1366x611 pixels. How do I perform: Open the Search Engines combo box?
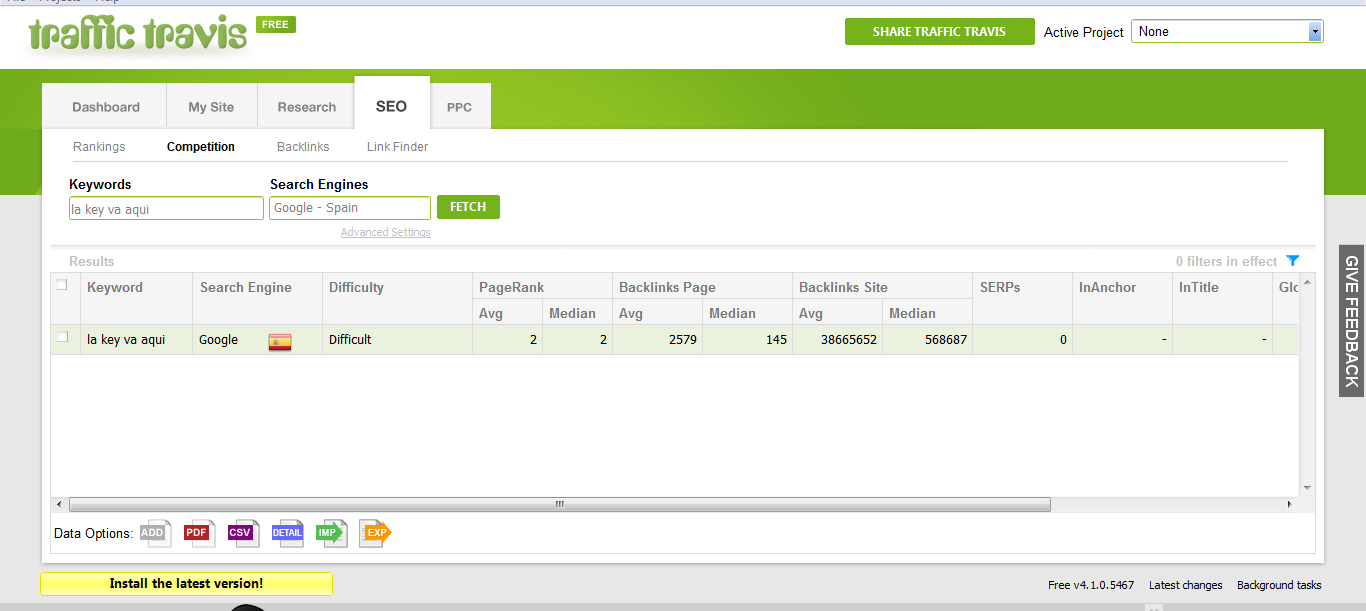coord(350,208)
